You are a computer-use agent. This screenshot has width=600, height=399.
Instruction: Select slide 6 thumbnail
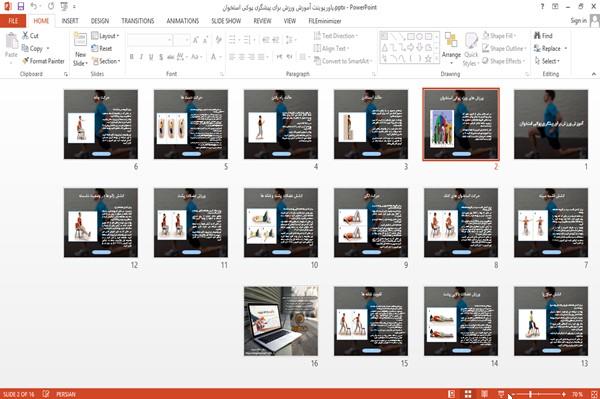[101, 124]
